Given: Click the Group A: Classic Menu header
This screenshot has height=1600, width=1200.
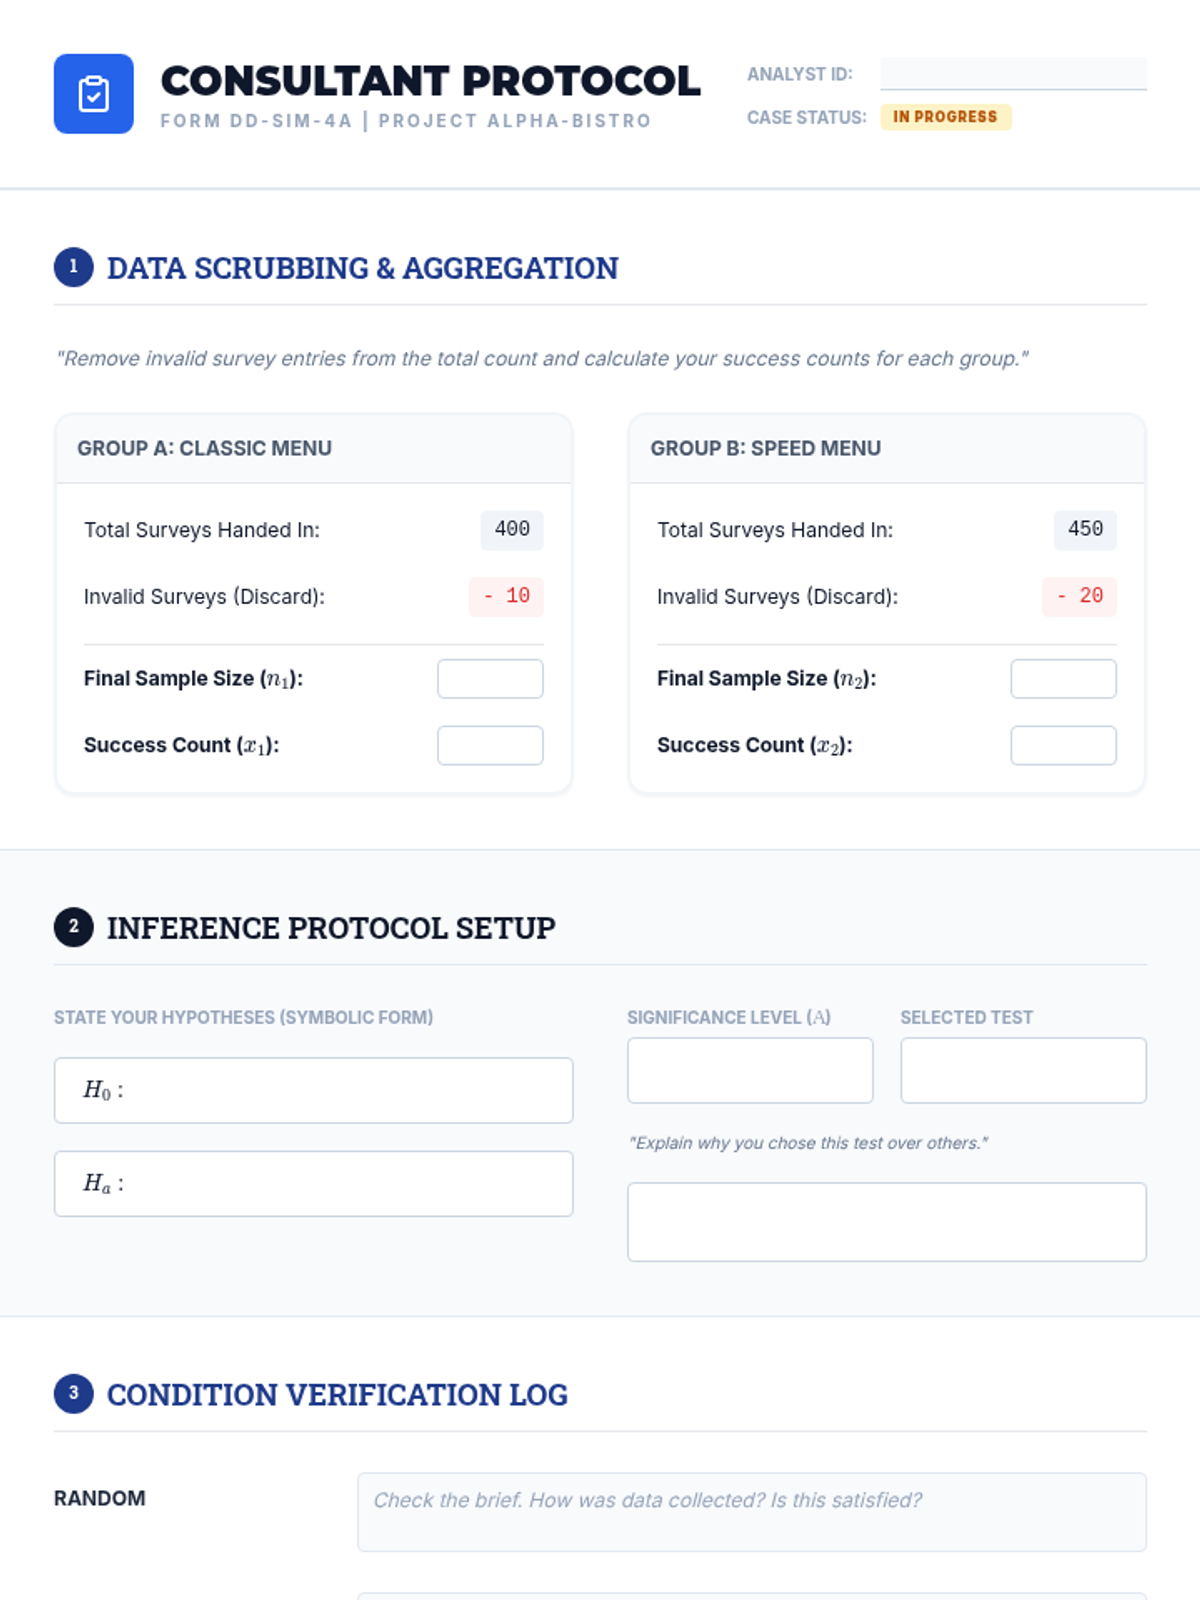Looking at the screenshot, I should click(x=205, y=448).
